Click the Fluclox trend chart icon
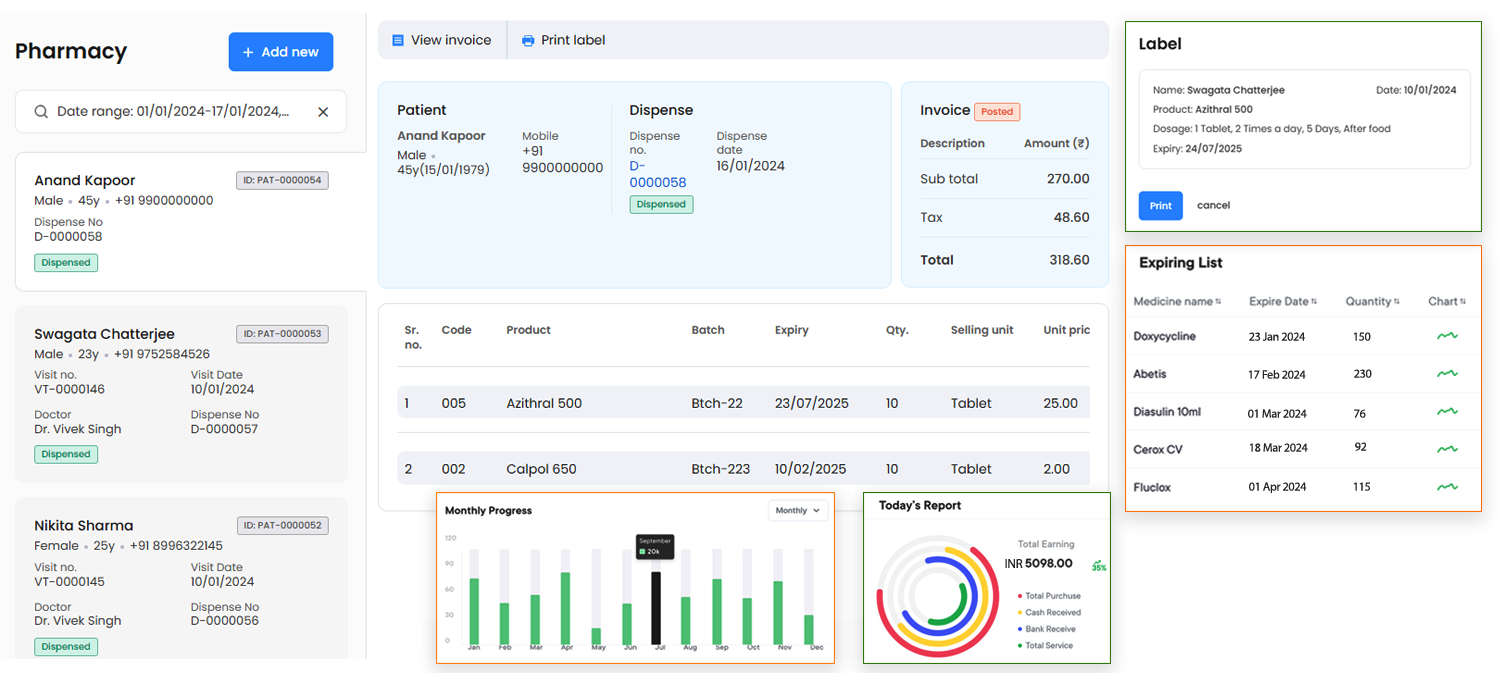The width and height of the screenshot is (1499, 673). click(1446, 487)
